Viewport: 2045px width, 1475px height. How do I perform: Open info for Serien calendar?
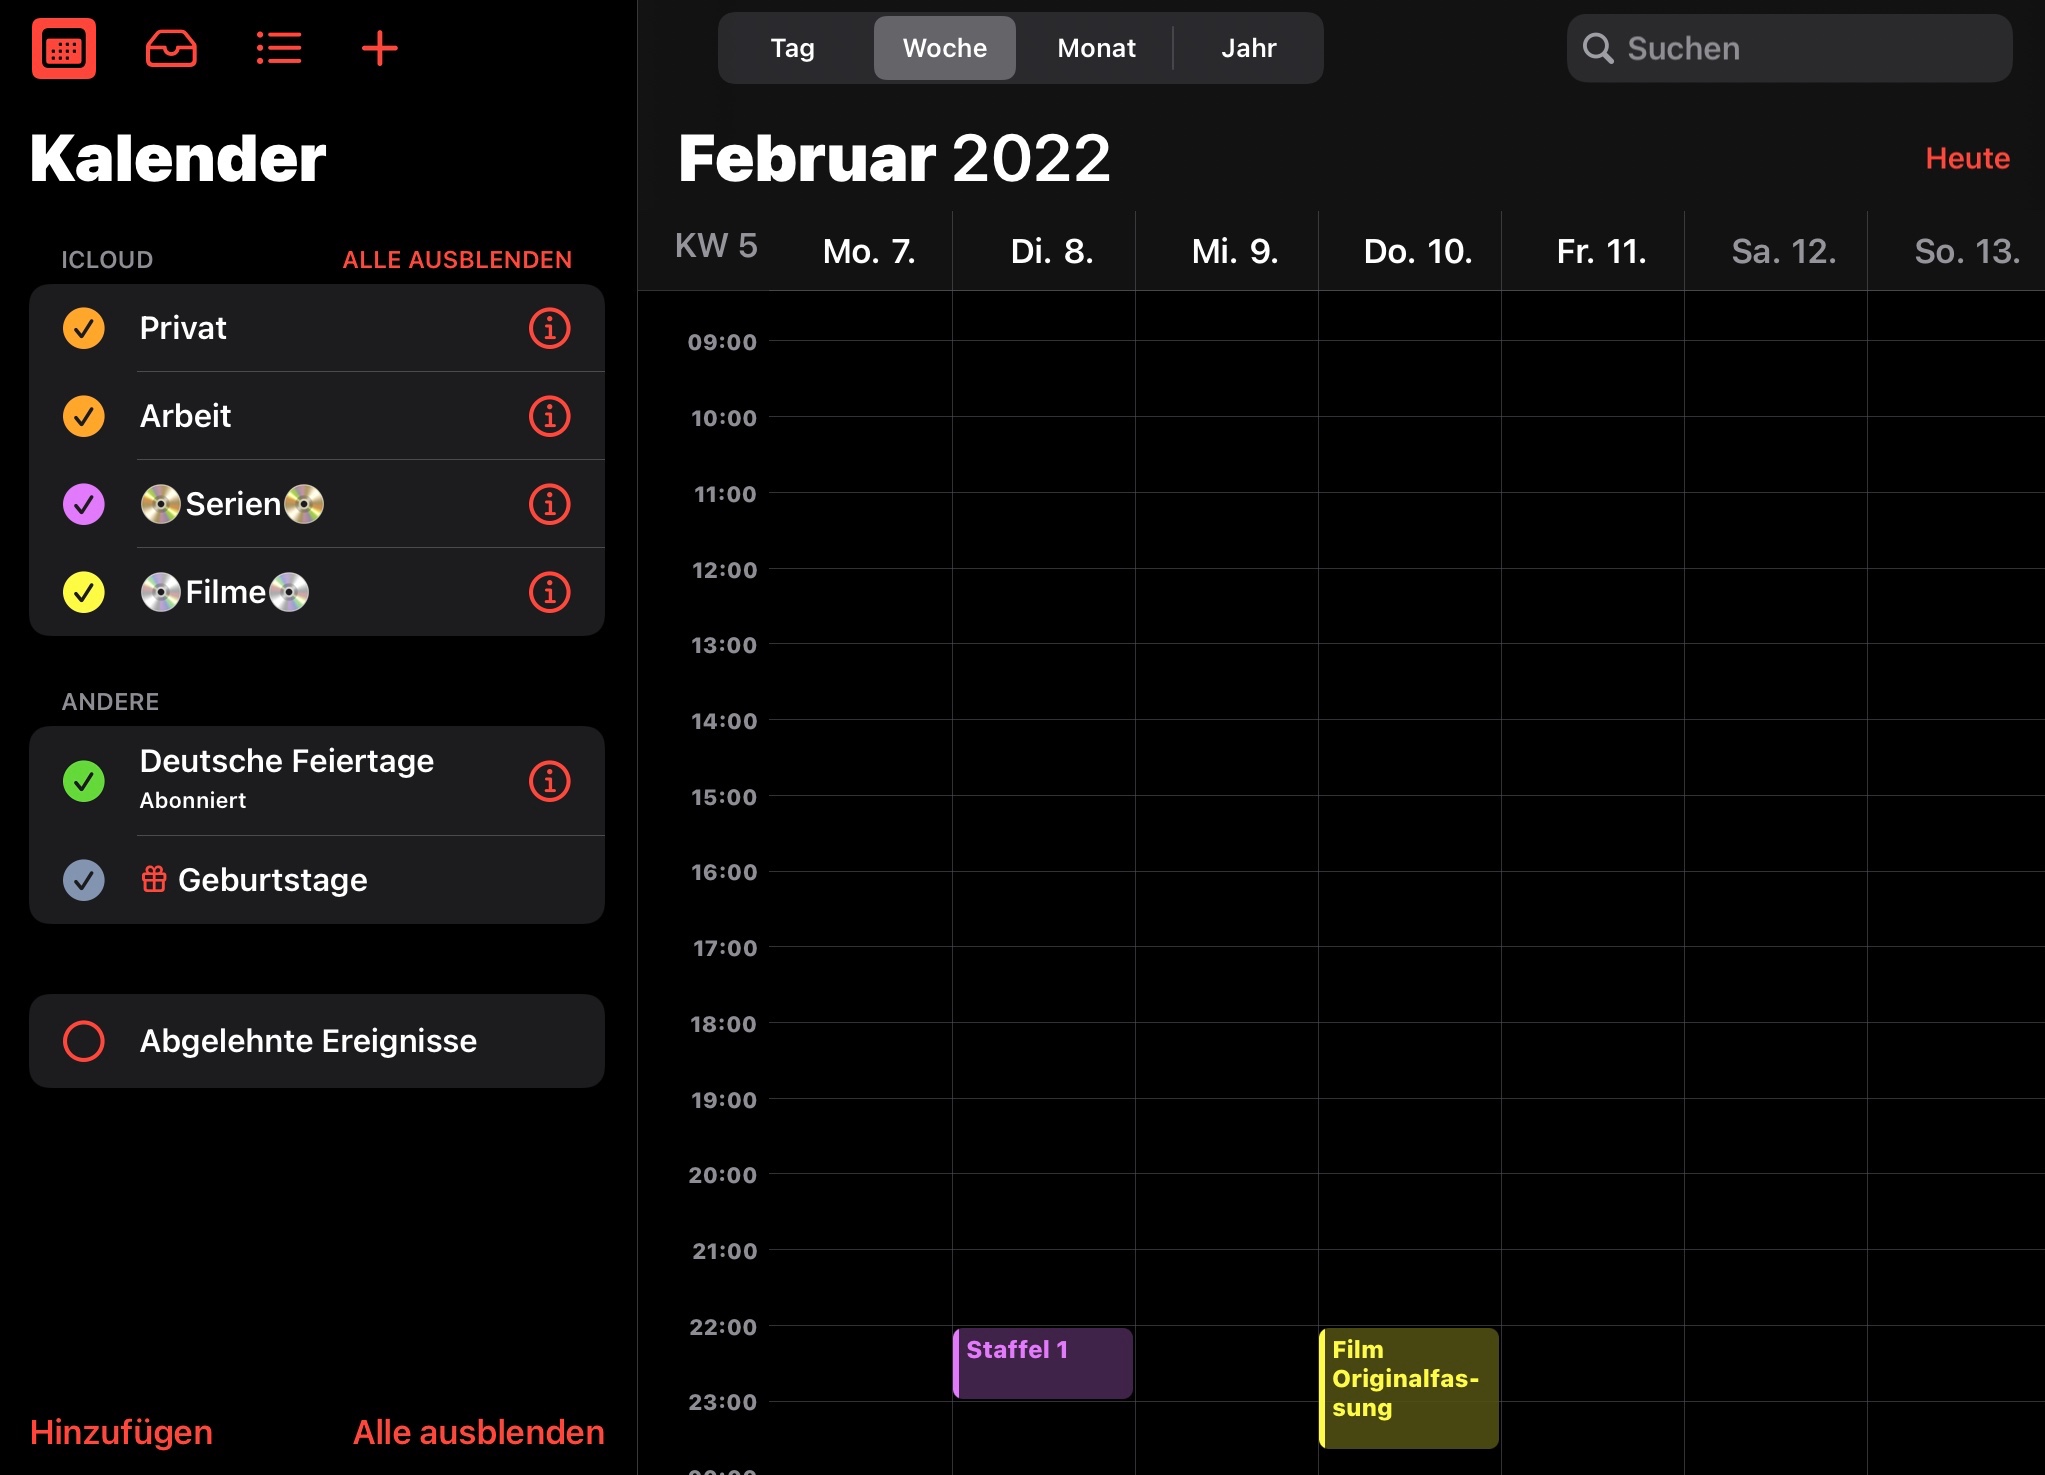pyautogui.click(x=549, y=504)
